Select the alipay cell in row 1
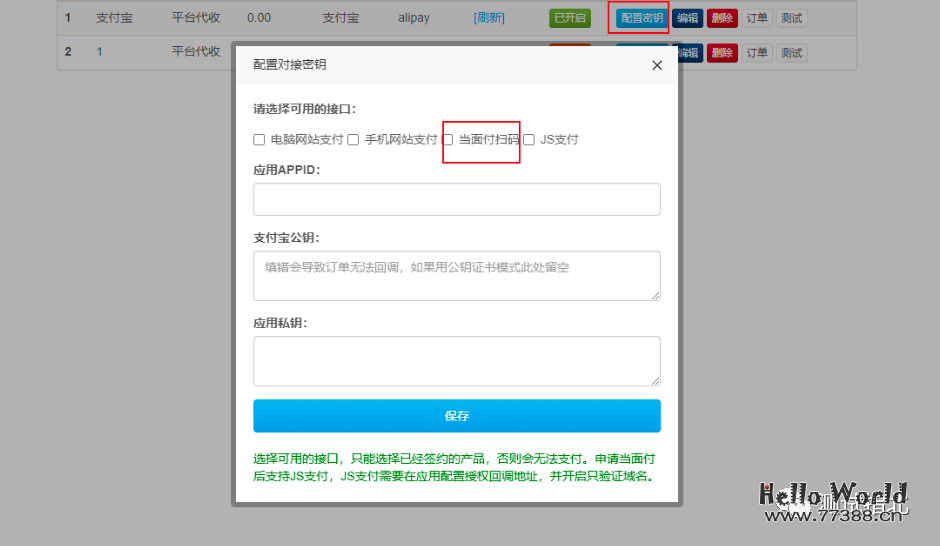940x546 pixels. coord(414,18)
